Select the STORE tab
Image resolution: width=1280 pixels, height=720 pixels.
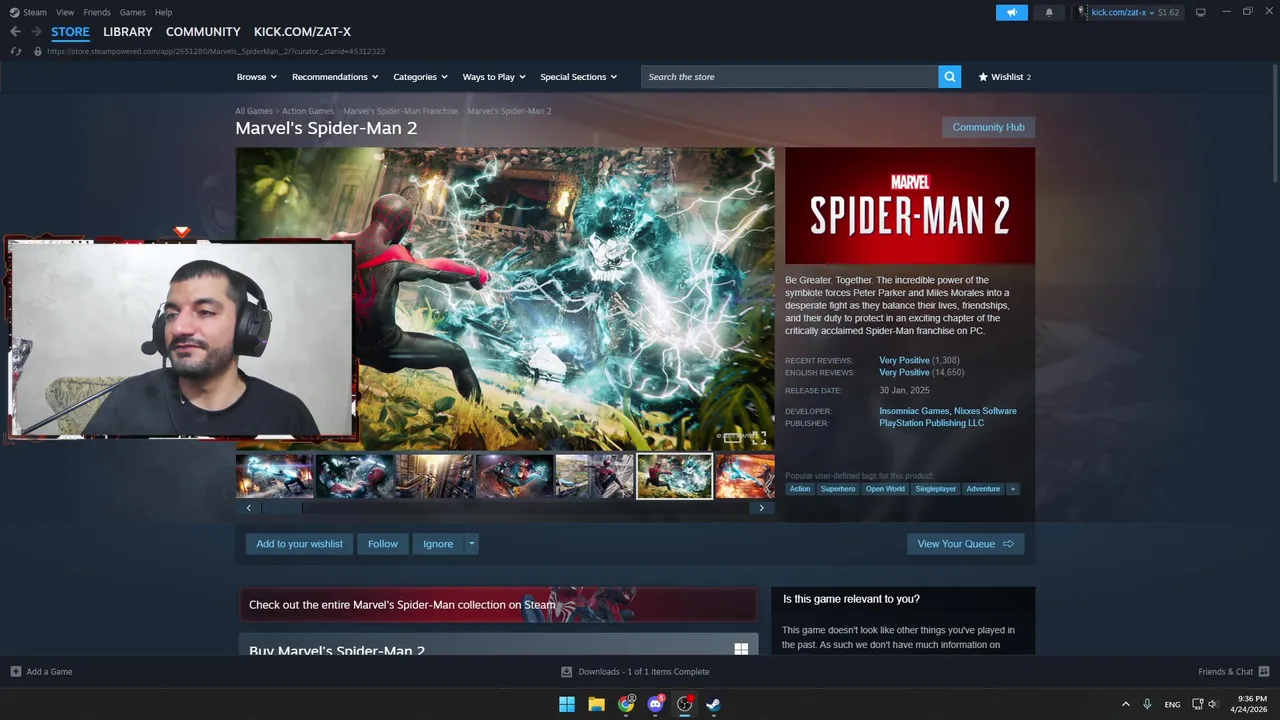pyautogui.click(x=70, y=32)
